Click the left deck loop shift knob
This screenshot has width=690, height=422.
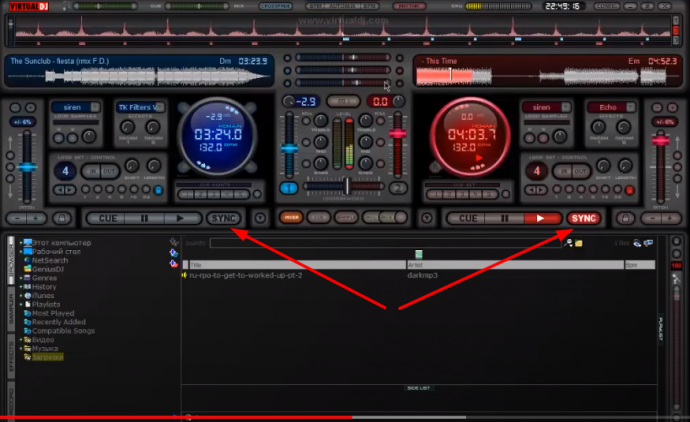(132, 165)
